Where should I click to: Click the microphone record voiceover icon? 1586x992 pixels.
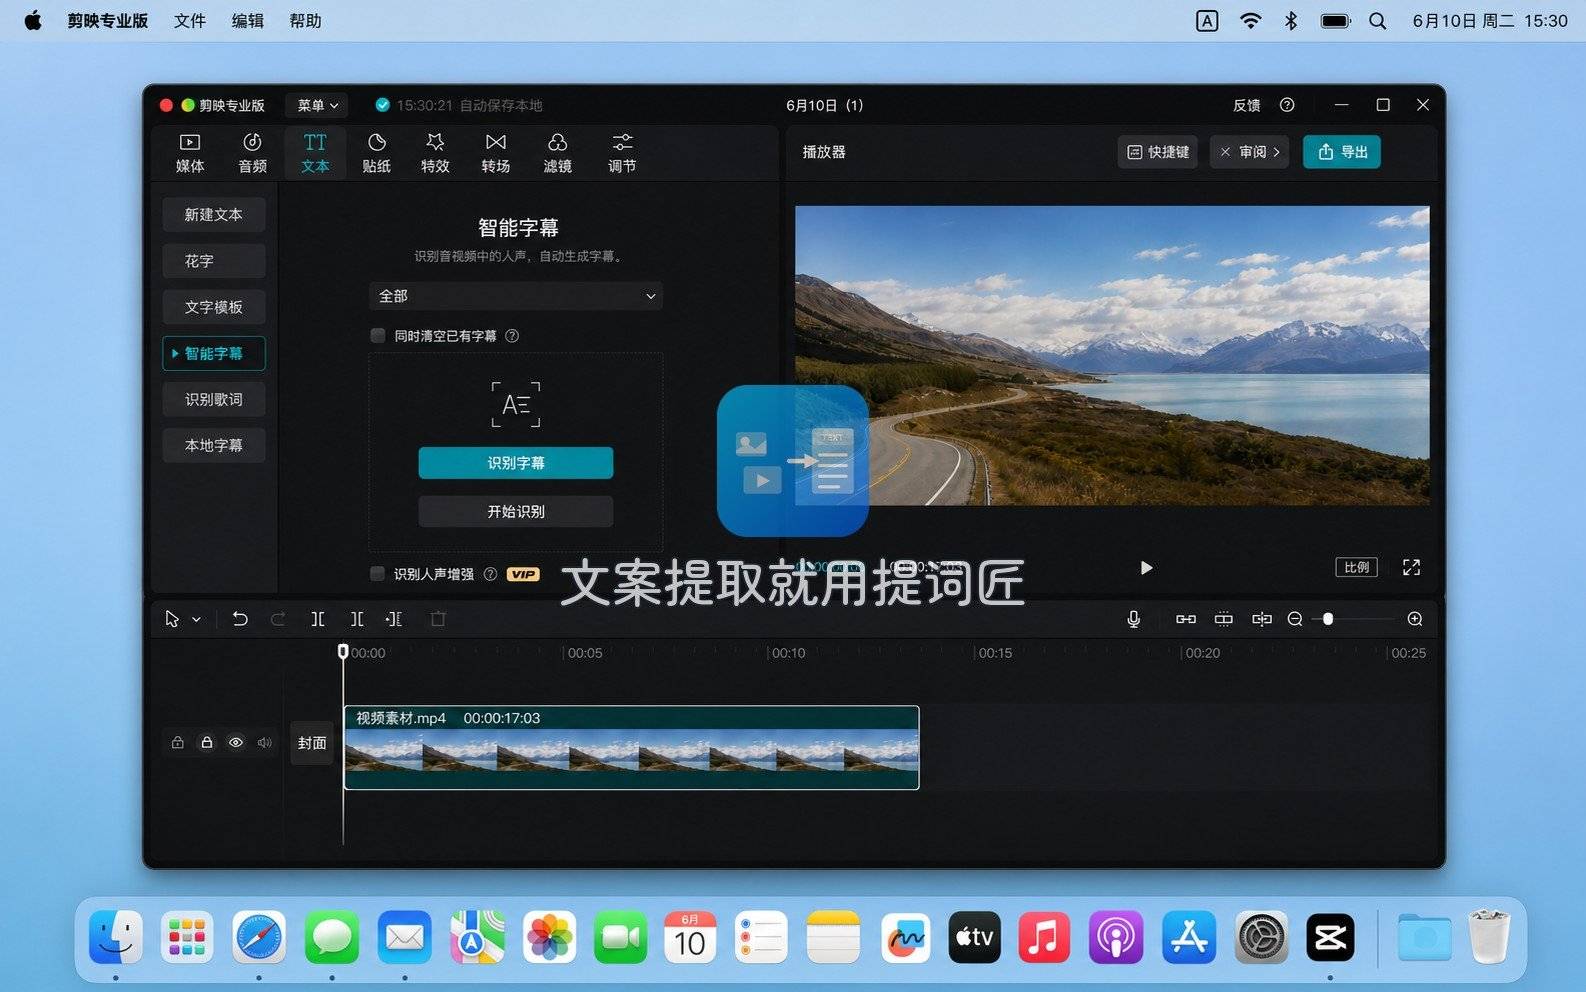point(1134,619)
